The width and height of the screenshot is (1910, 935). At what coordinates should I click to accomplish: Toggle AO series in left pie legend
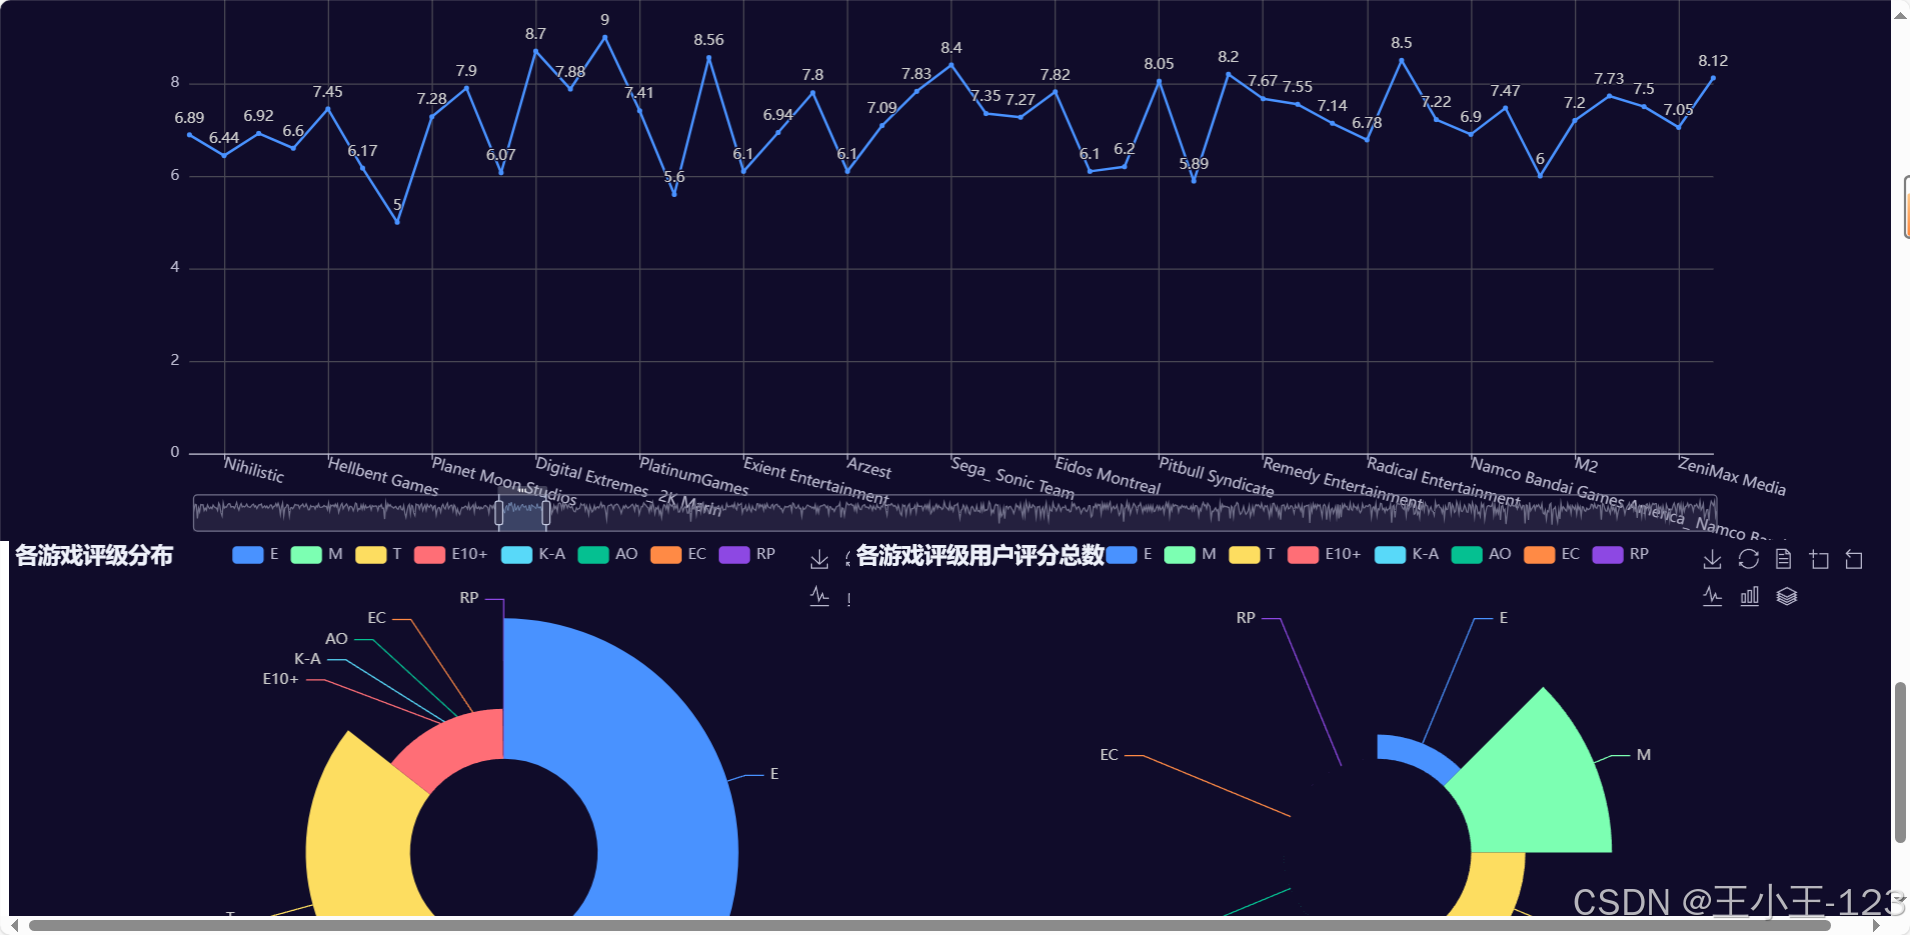tap(608, 554)
